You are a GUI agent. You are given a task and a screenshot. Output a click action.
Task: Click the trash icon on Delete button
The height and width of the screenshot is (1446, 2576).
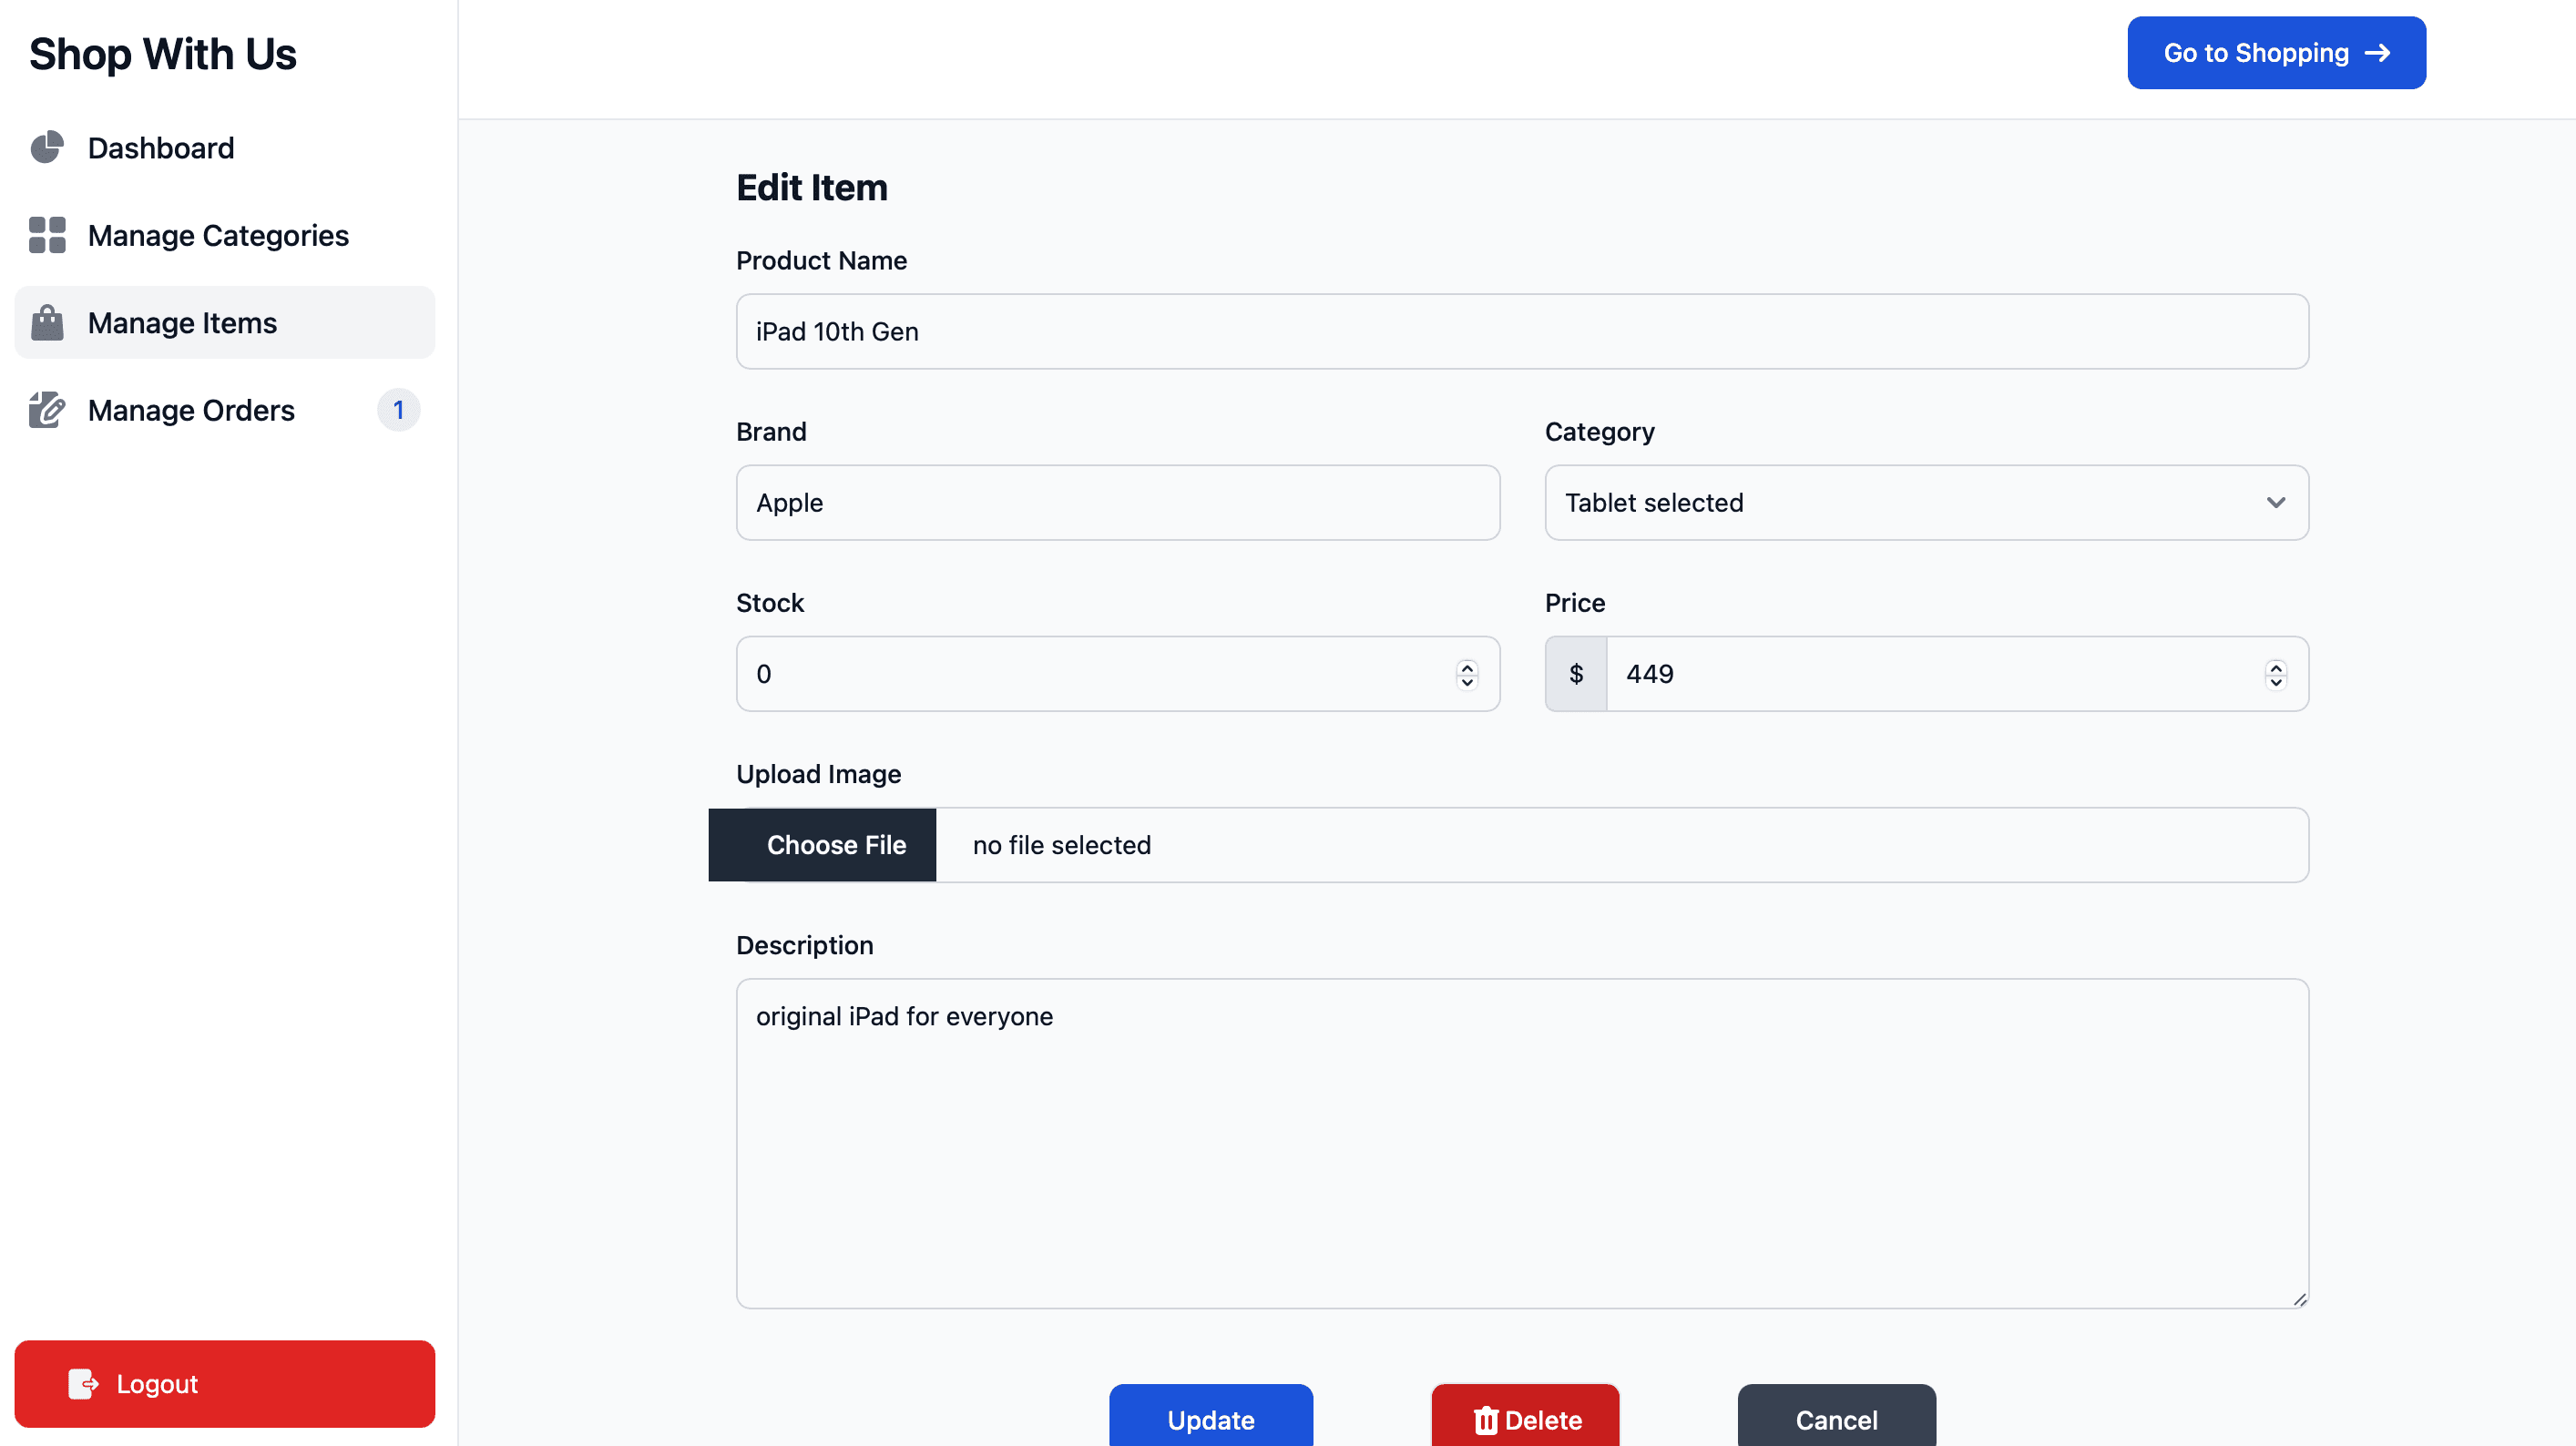1486,1420
